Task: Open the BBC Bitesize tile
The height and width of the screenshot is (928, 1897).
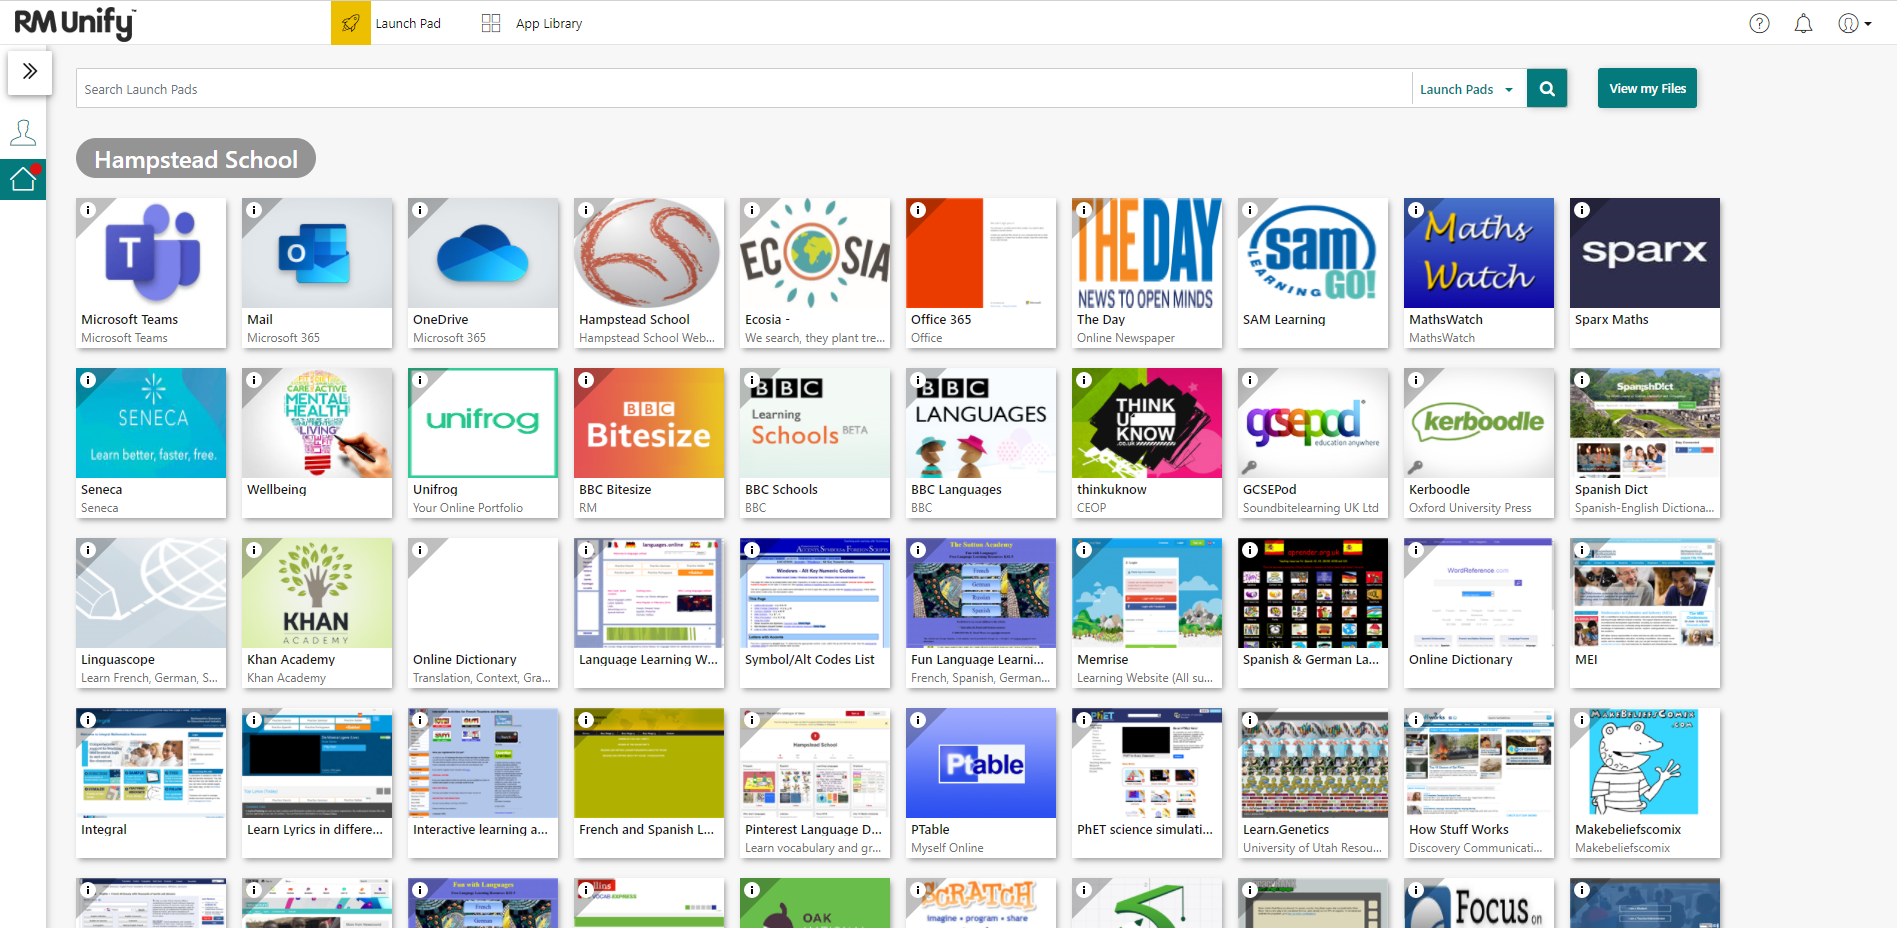Action: [x=649, y=441]
